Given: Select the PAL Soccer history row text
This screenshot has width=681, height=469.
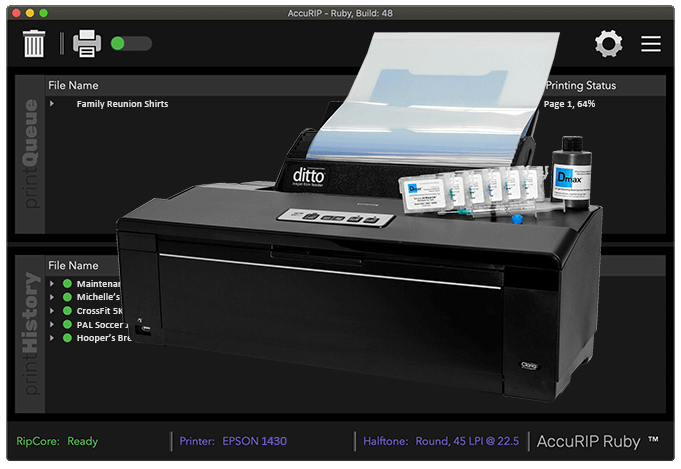Looking at the screenshot, I should tap(102, 325).
